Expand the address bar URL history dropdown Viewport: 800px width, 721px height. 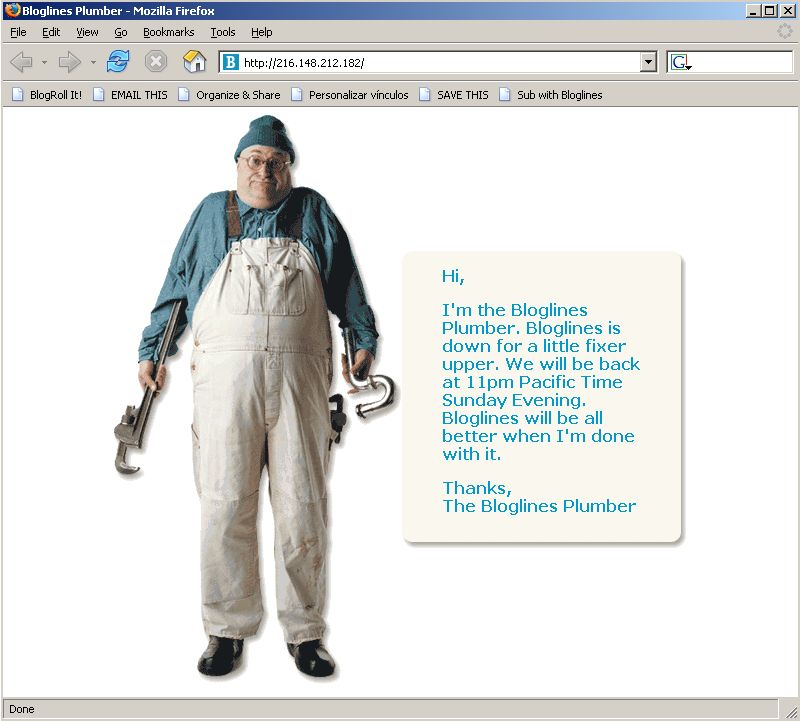tap(648, 62)
